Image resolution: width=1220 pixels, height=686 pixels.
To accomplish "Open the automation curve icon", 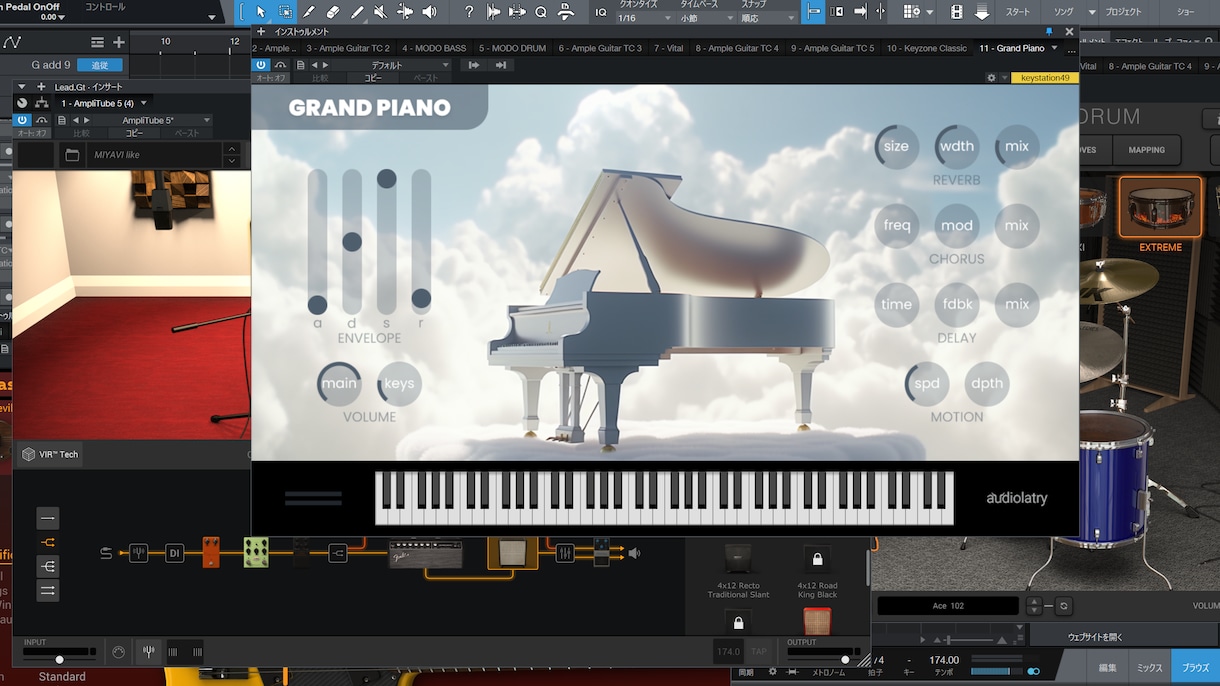I will click(12, 42).
